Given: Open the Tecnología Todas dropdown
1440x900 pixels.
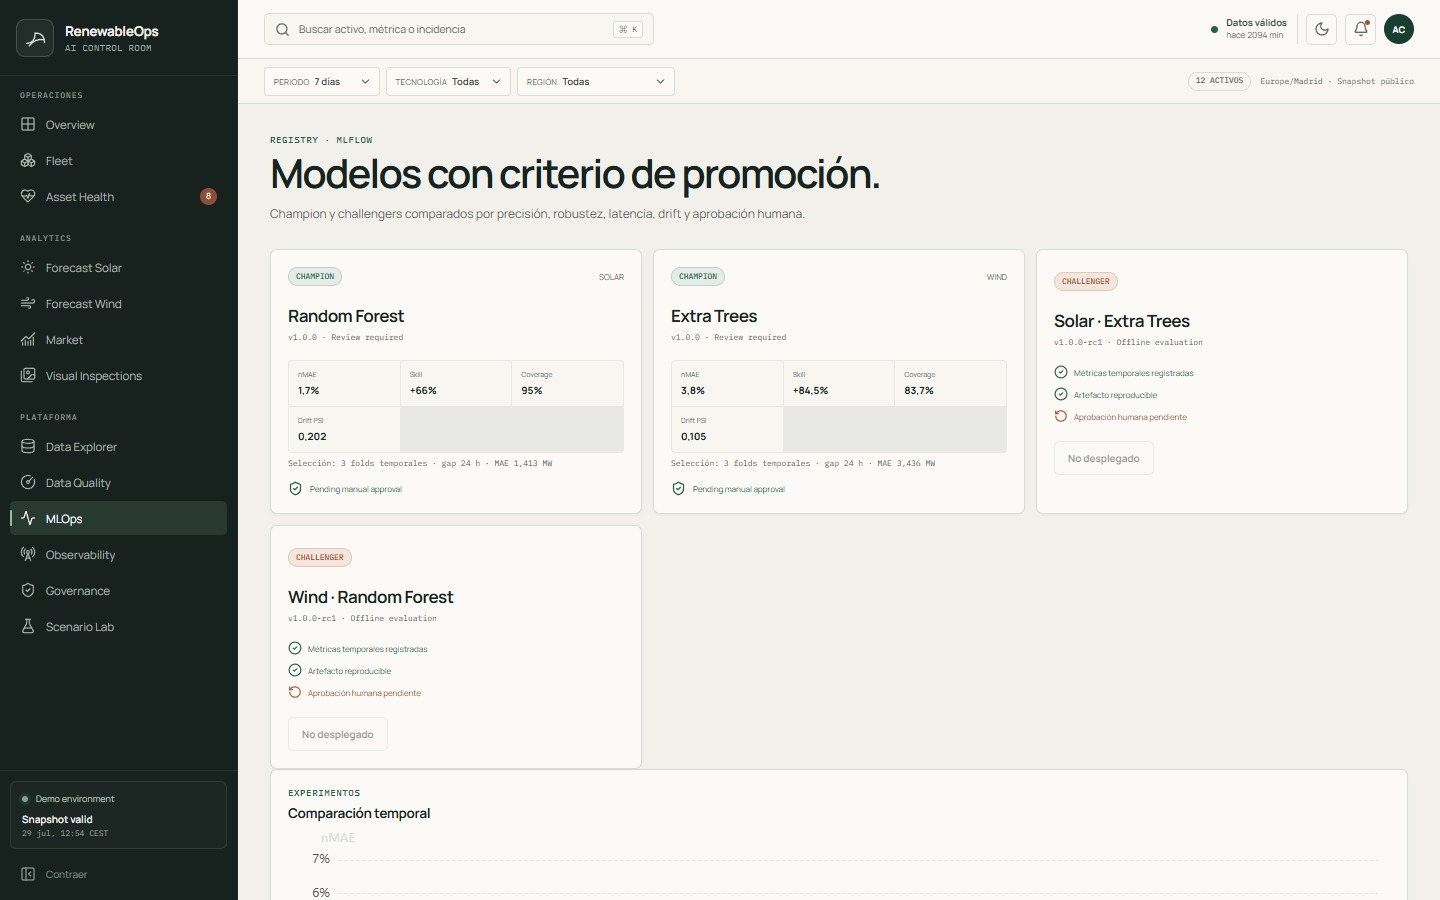Looking at the screenshot, I should 448,82.
